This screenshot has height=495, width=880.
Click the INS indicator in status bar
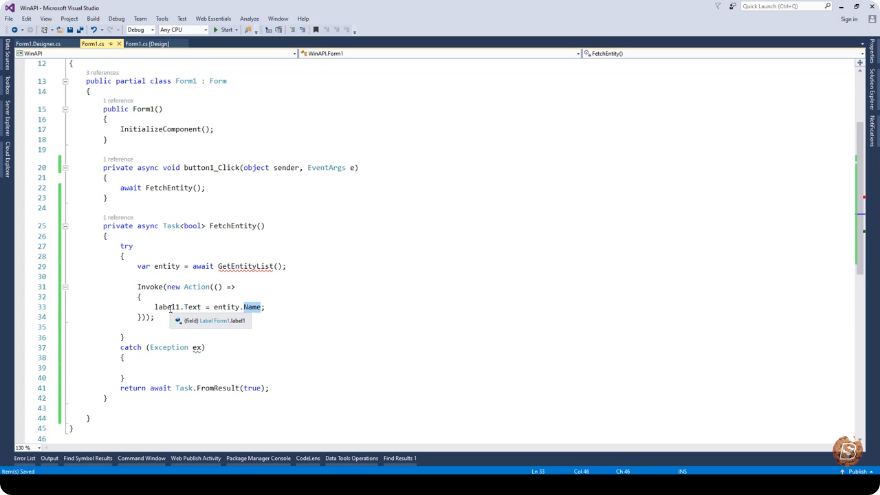(682, 471)
